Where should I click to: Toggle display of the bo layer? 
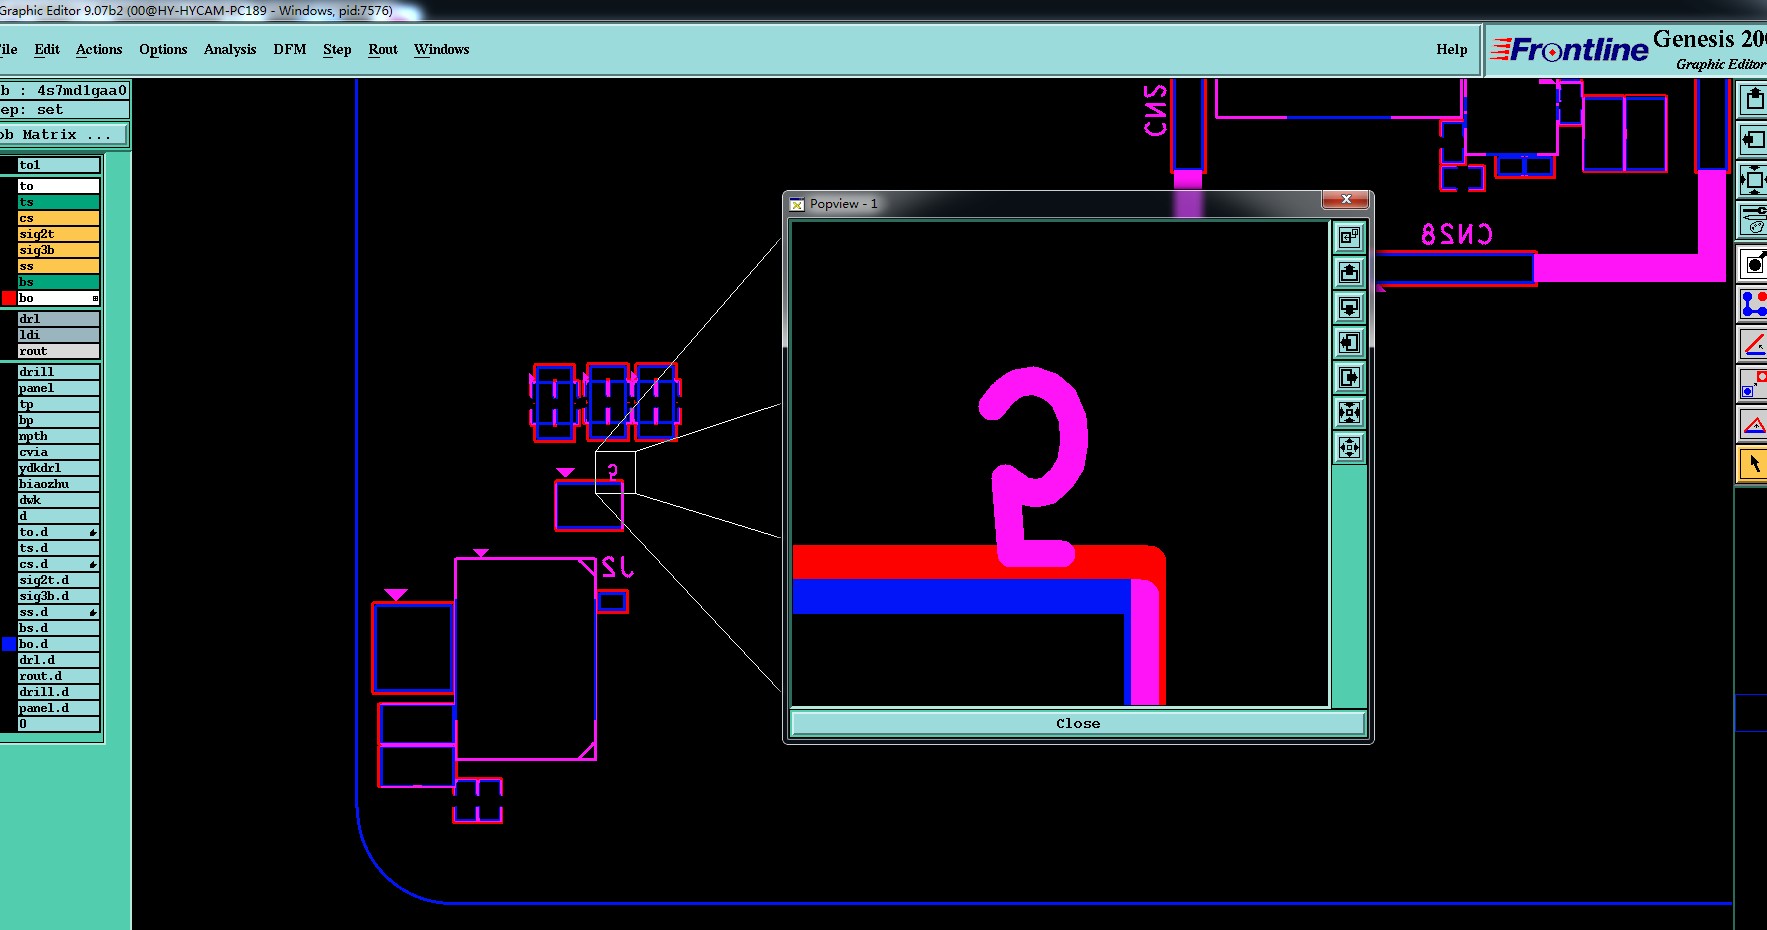59,298
